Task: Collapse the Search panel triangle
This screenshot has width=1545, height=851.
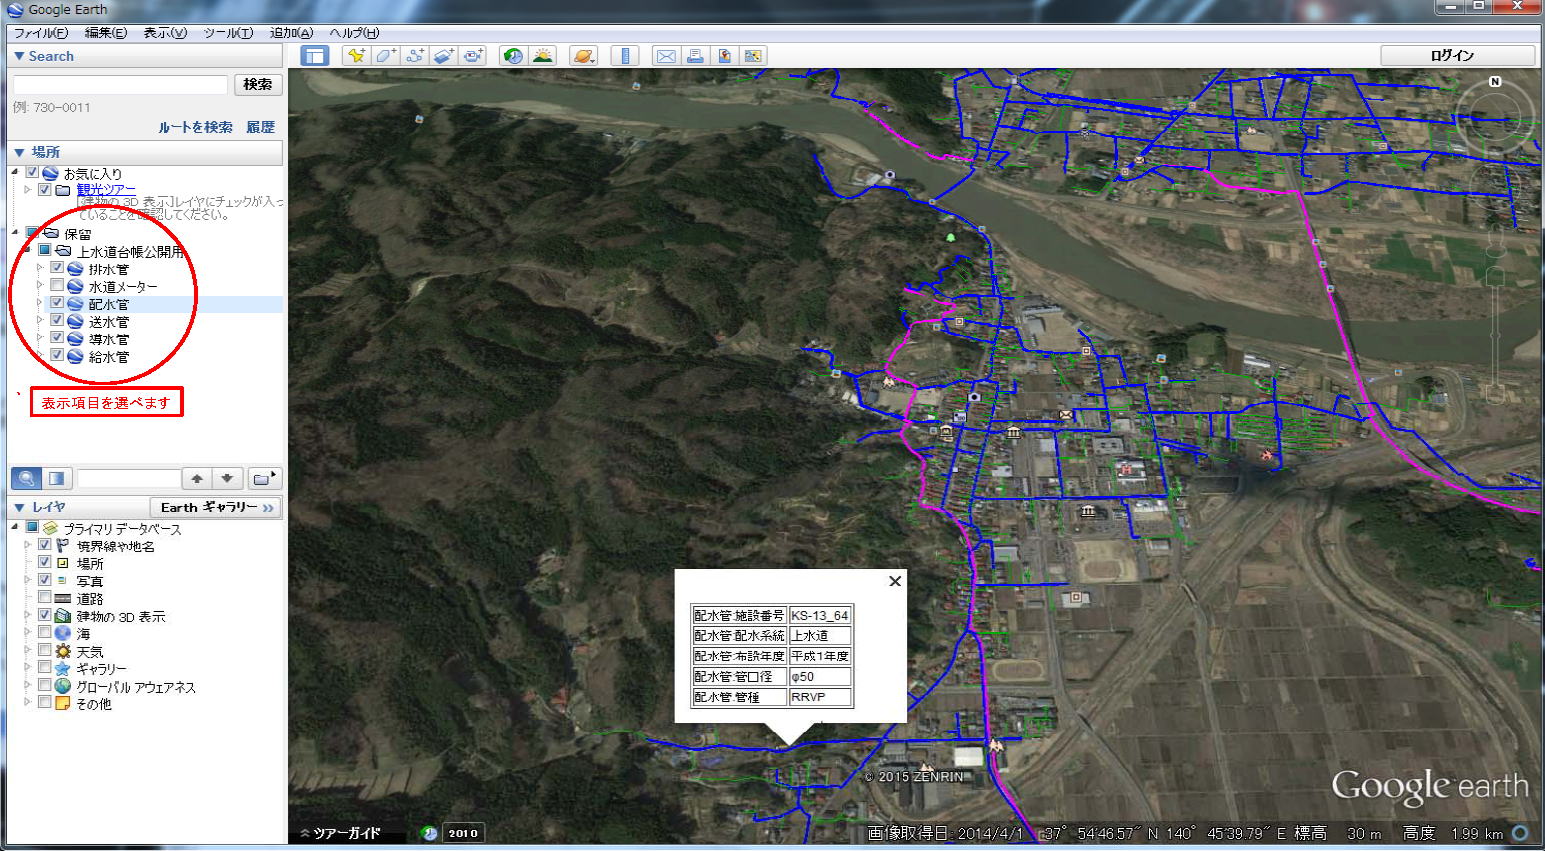Action: [x=19, y=56]
